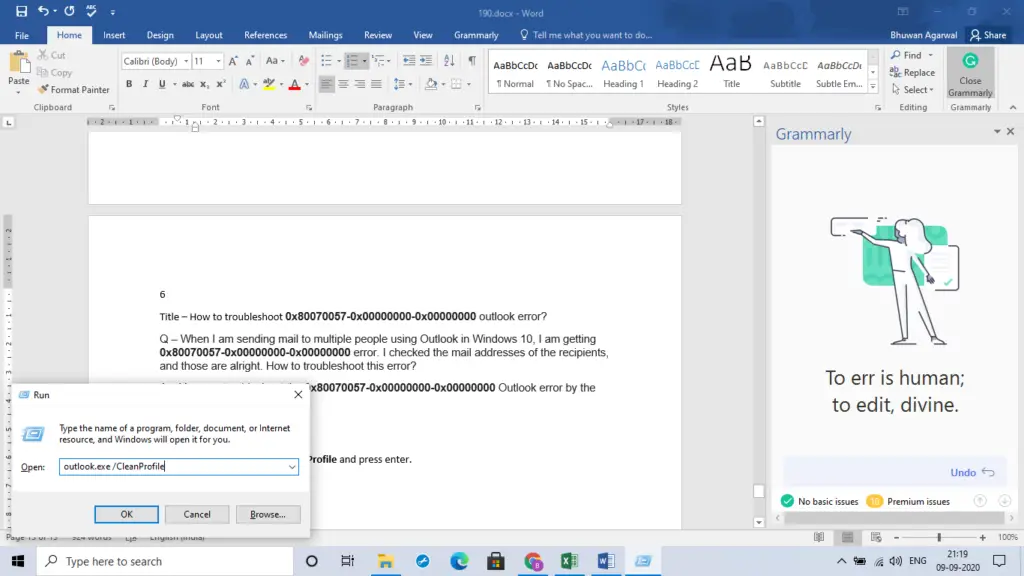This screenshot has height=576, width=1024.
Task: Apply the Title style
Action: (x=731, y=73)
